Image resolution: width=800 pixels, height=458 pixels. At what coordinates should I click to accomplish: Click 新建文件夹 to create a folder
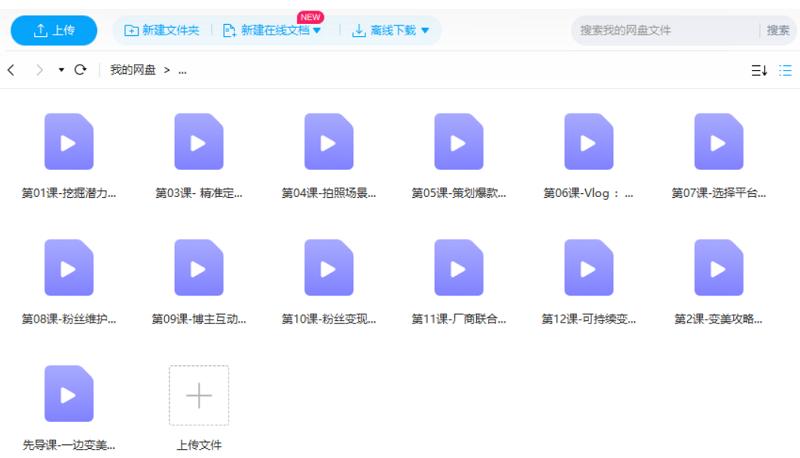point(161,31)
